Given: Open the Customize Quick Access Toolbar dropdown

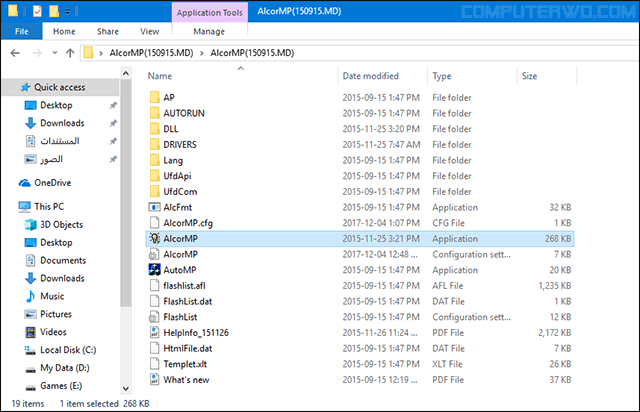Looking at the screenshot, I should pyautogui.click(x=68, y=11).
